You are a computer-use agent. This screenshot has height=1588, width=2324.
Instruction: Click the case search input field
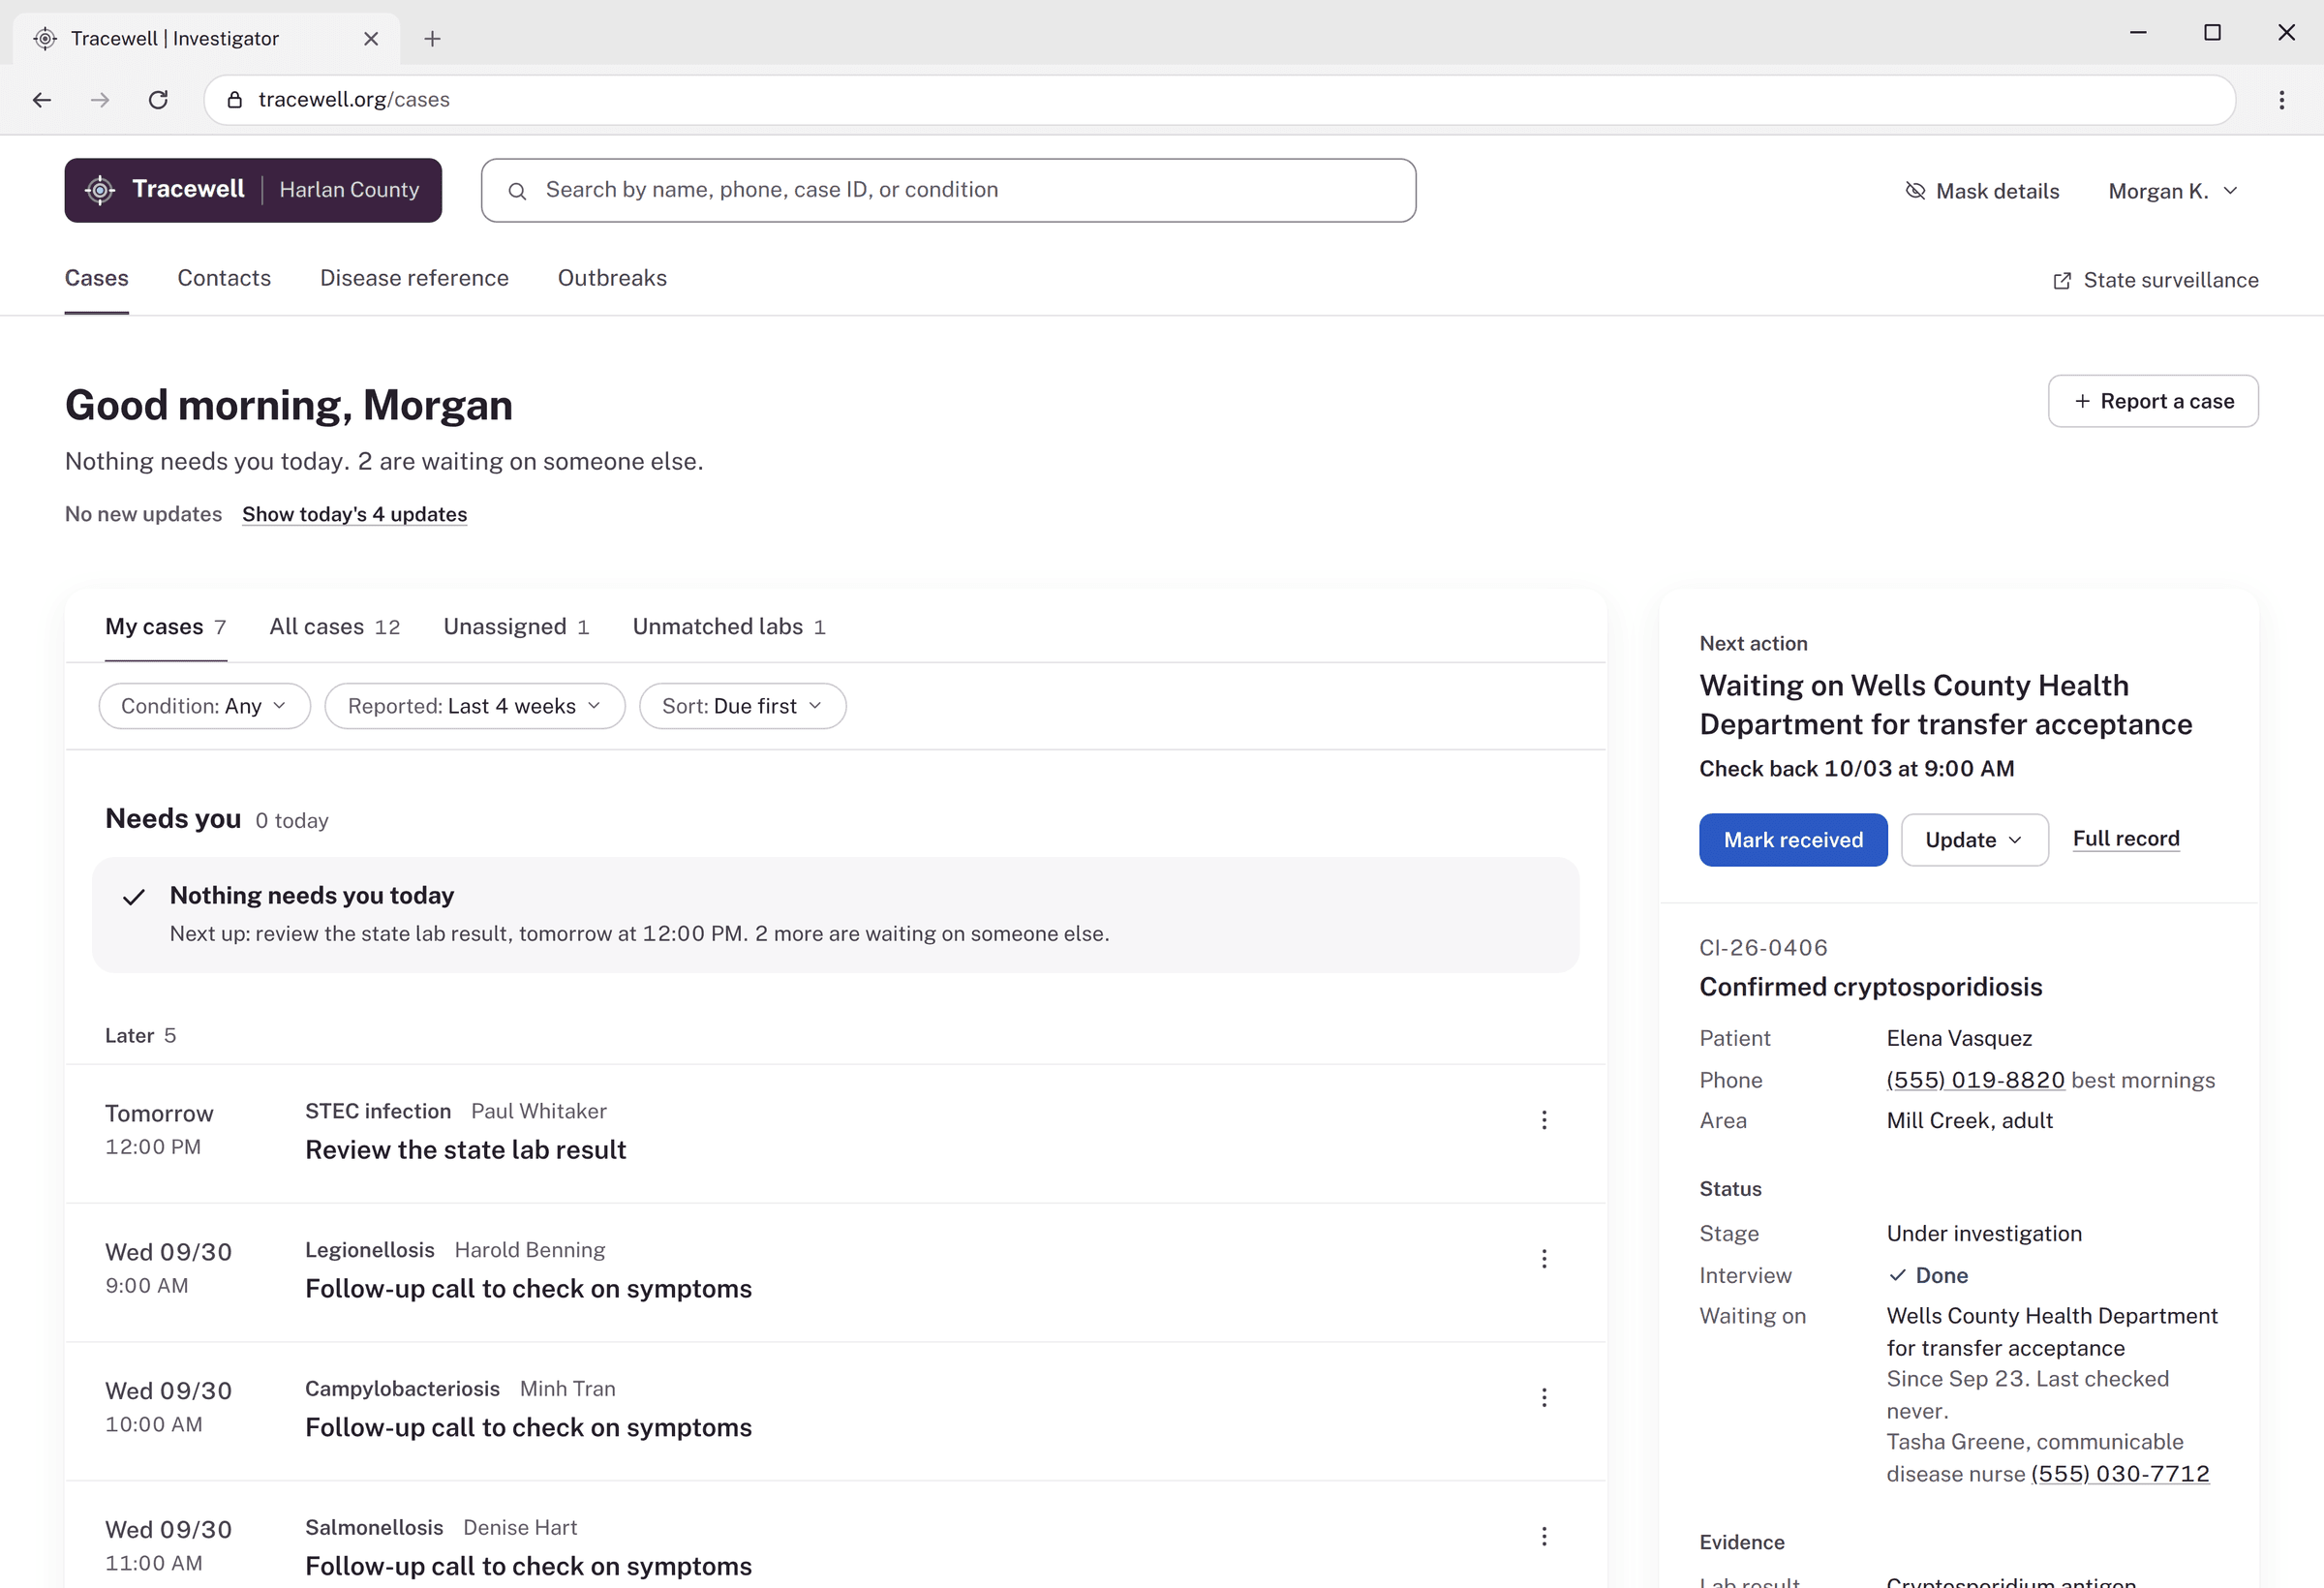pos(948,190)
